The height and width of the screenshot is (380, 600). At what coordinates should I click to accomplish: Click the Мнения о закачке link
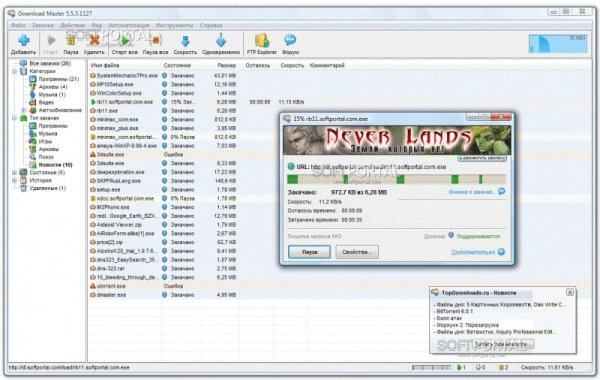[477, 192]
